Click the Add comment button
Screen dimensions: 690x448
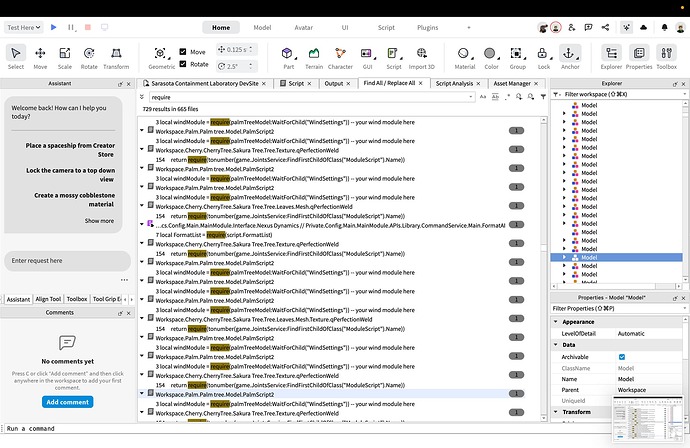pyautogui.click(x=68, y=402)
